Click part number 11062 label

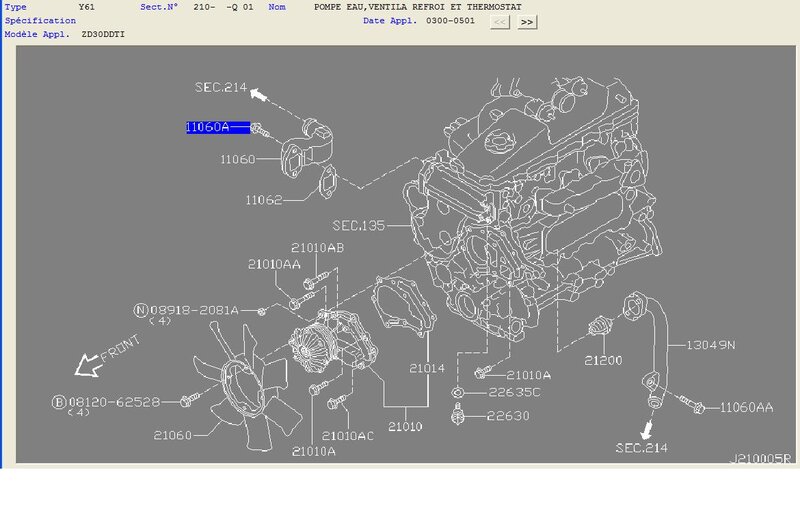(266, 200)
